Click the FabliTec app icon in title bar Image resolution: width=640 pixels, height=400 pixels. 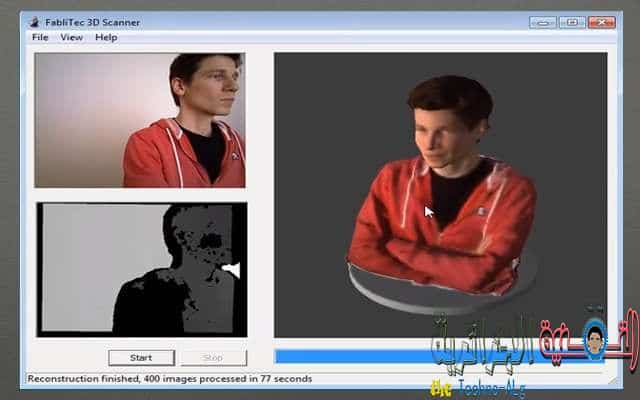(35, 22)
